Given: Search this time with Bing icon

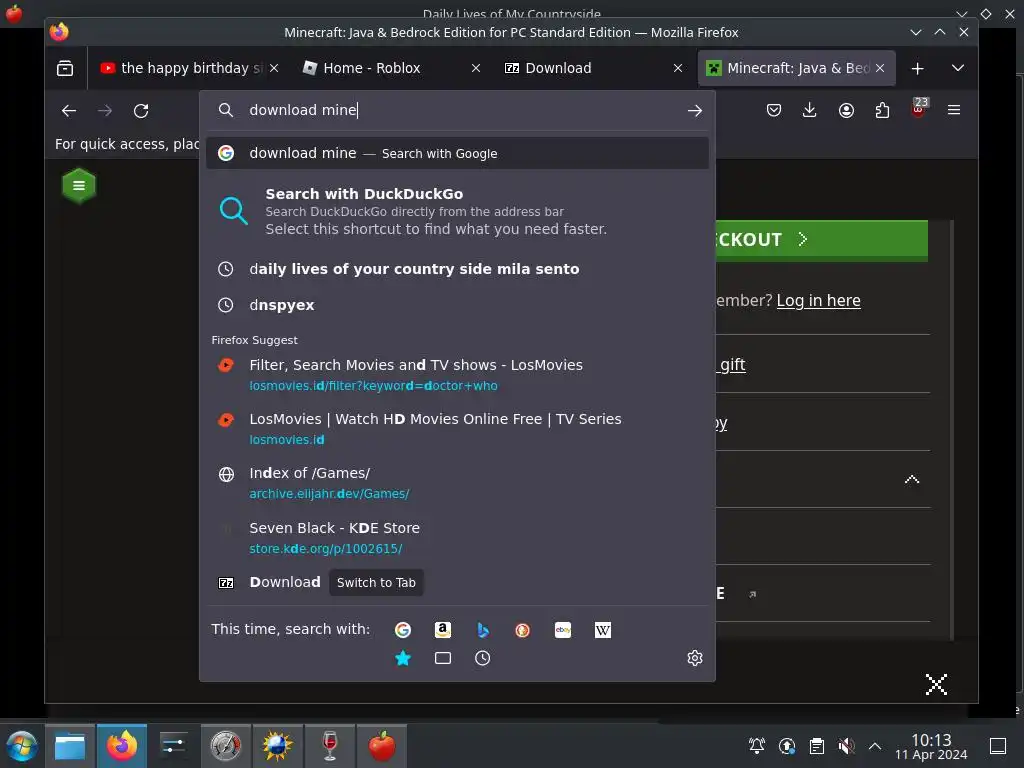Looking at the screenshot, I should coord(483,630).
